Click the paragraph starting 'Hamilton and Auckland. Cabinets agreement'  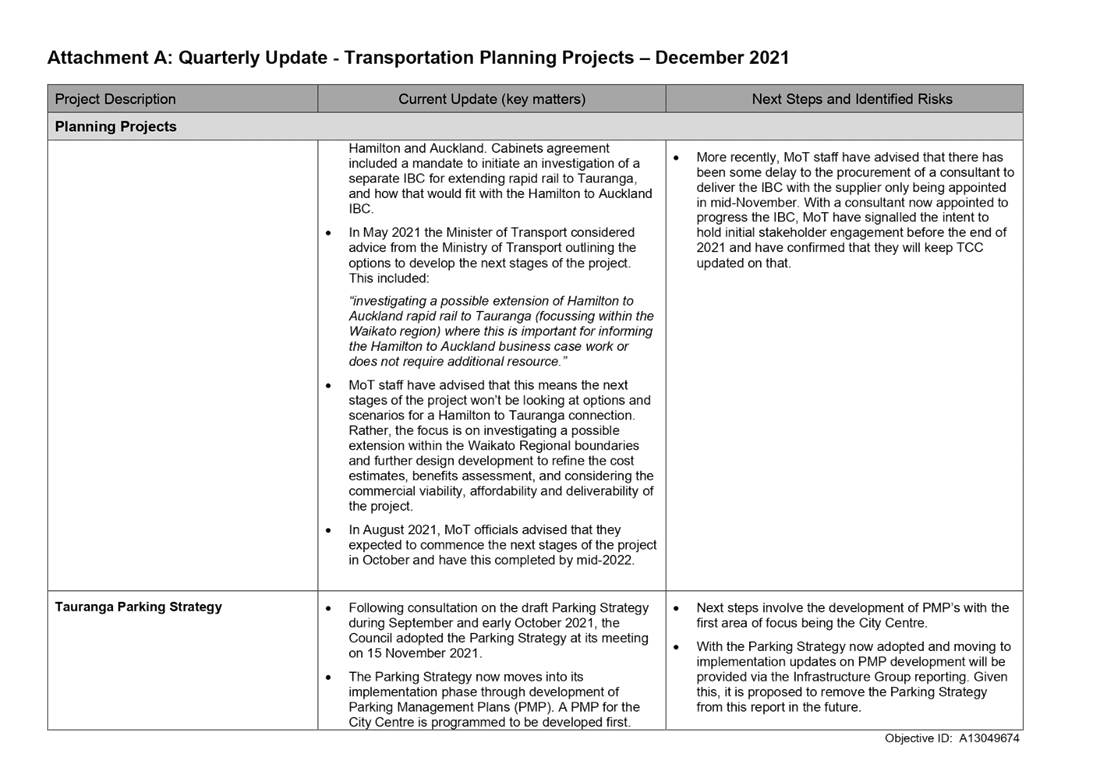501,179
